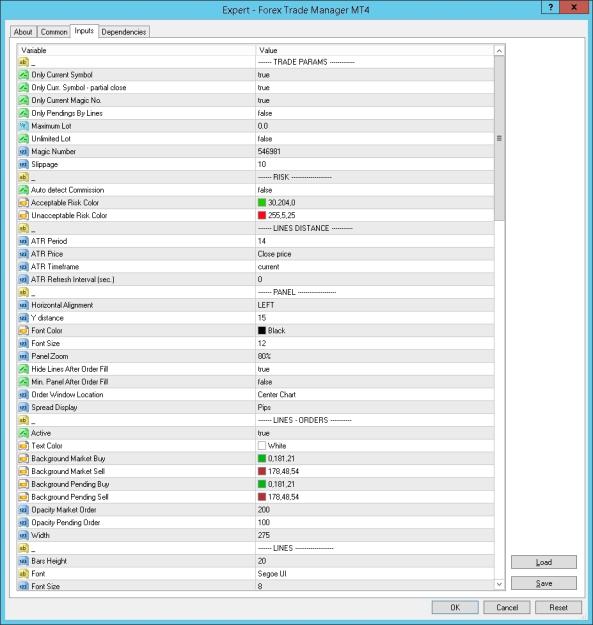Click the Load button
The width and height of the screenshot is (593, 625).
point(544,562)
